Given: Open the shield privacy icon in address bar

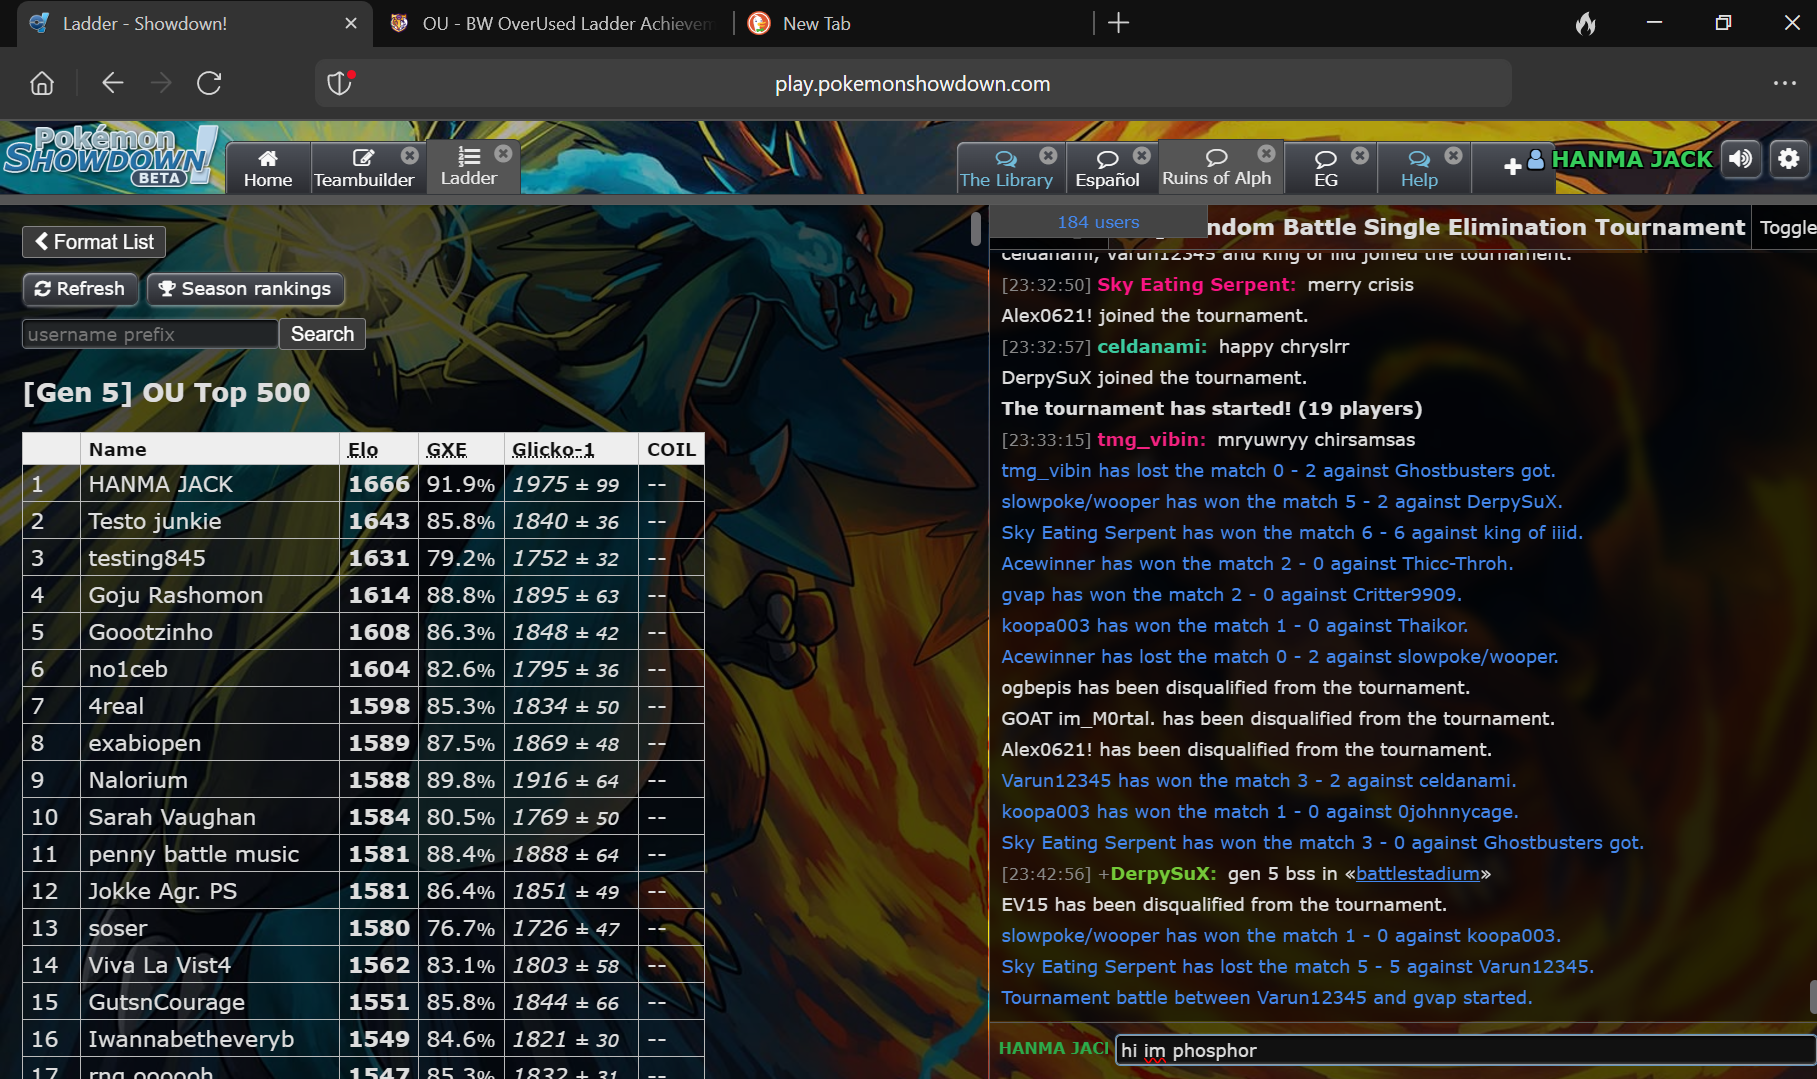Looking at the screenshot, I should click(x=341, y=83).
